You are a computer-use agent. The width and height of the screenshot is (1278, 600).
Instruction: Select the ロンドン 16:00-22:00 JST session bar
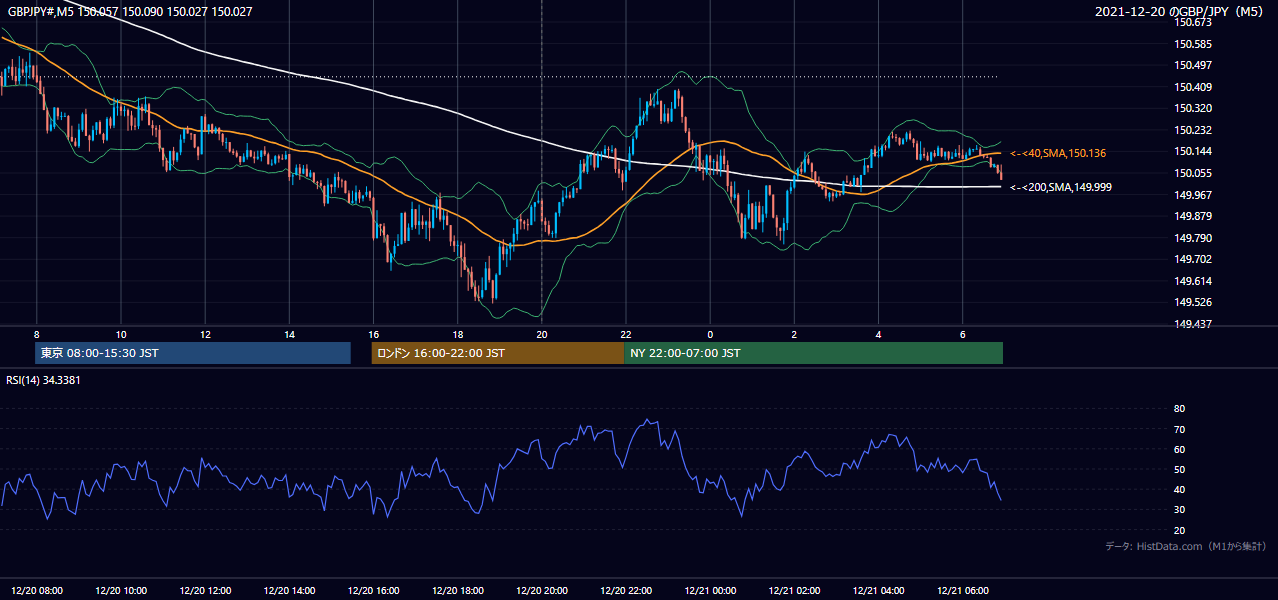tap(498, 353)
